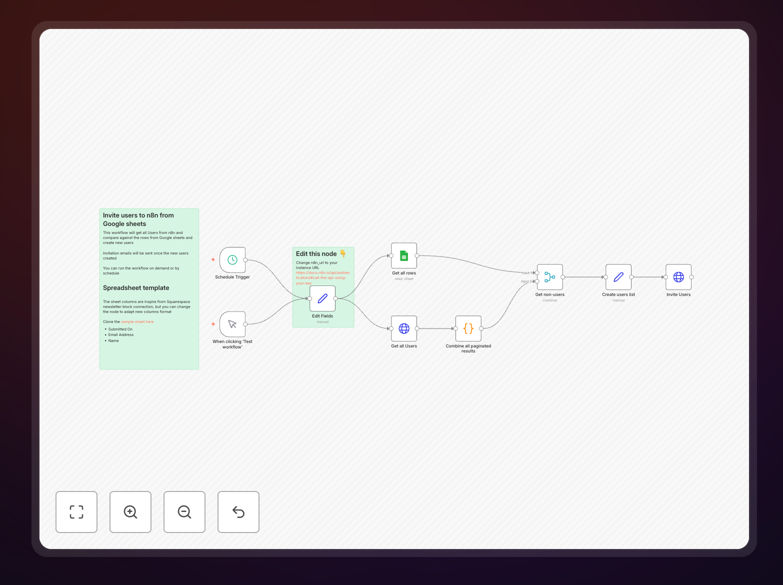Select the 'Invite users to n8n from Google sheets' heading
Viewport: 783px width, 585px height.
point(138,219)
